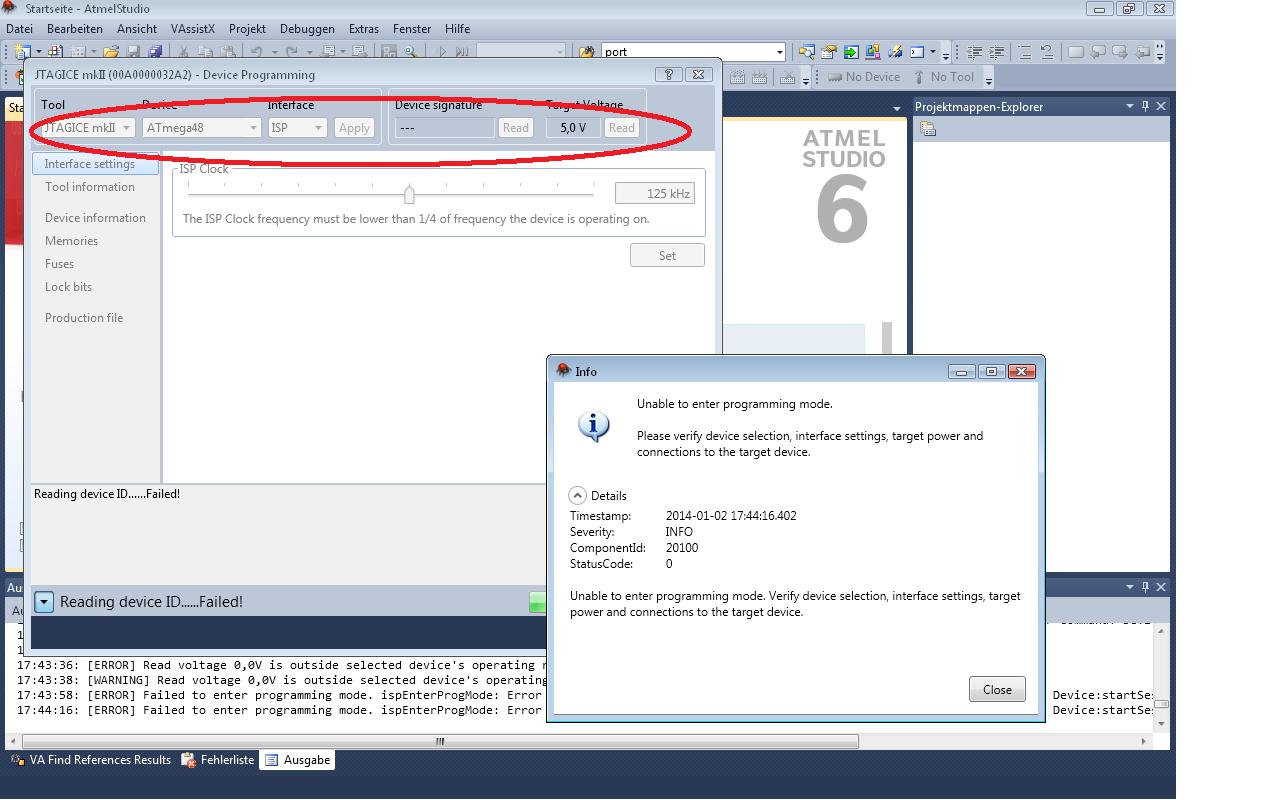Select Lock bits in sidebar
Image resolution: width=1280 pixels, height=800 pixels.
coord(68,287)
